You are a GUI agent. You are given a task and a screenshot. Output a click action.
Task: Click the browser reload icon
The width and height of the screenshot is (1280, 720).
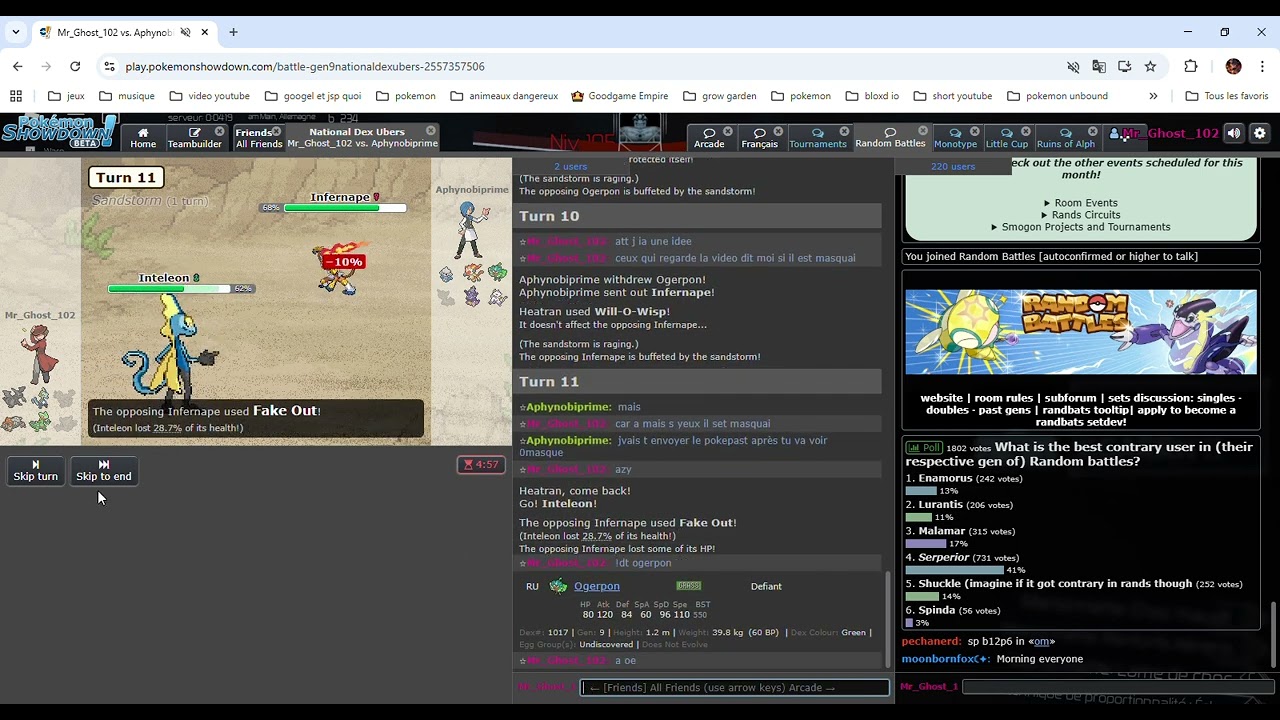(x=75, y=66)
